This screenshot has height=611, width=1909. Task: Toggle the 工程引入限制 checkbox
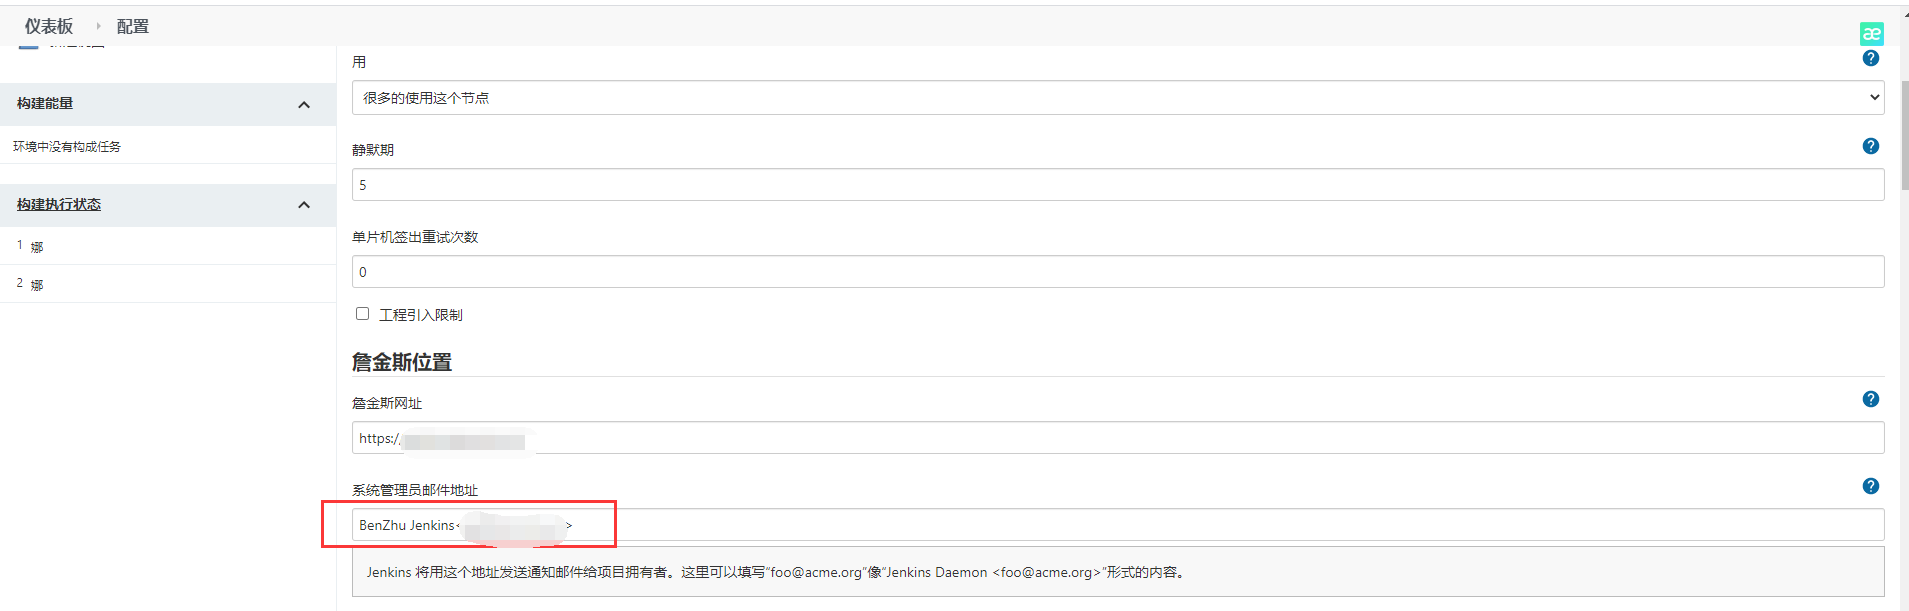pyautogui.click(x=362, y=314)
